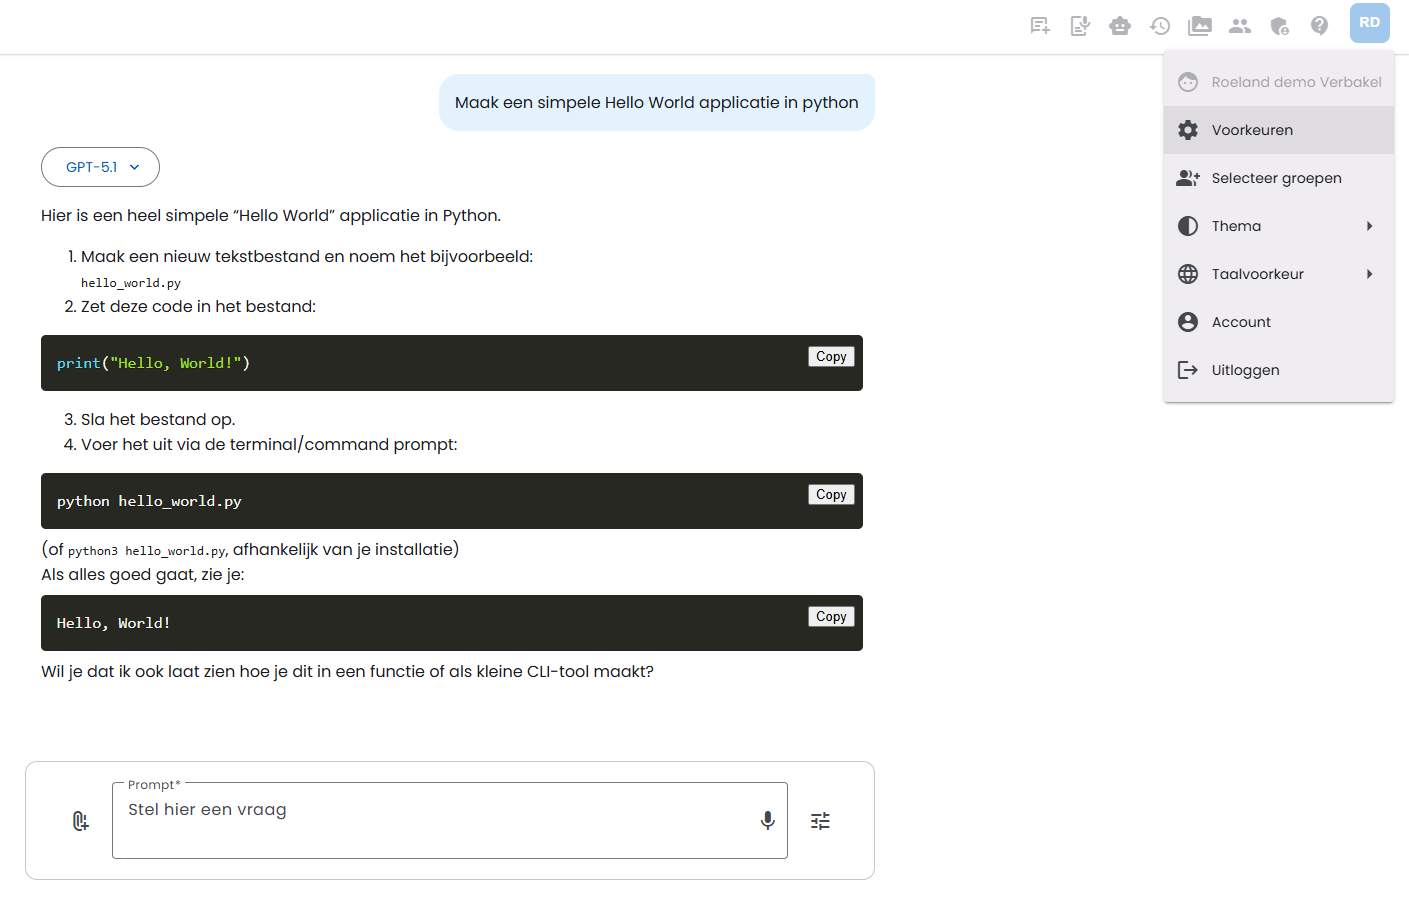Activate the microphone in the prompt field

pos(767,821)
